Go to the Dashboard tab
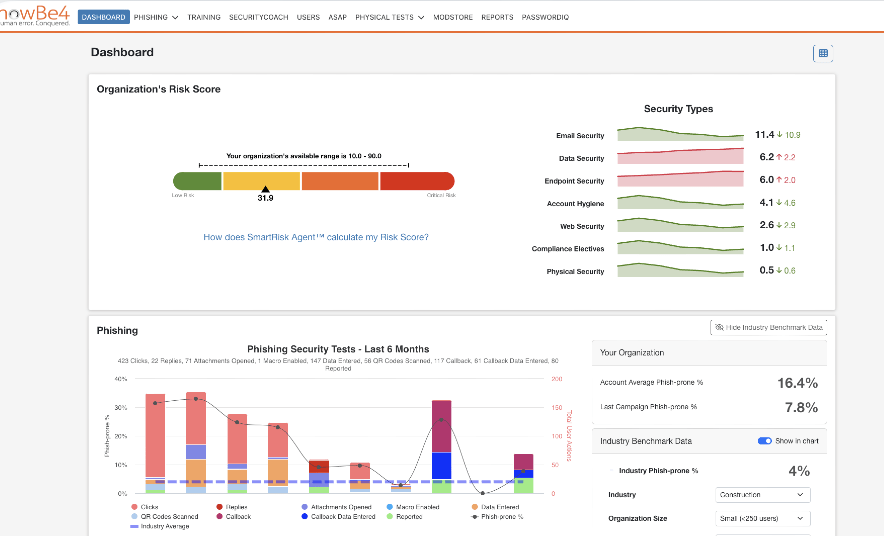This screenshot has height=536, width=884. tap(104, 17)
